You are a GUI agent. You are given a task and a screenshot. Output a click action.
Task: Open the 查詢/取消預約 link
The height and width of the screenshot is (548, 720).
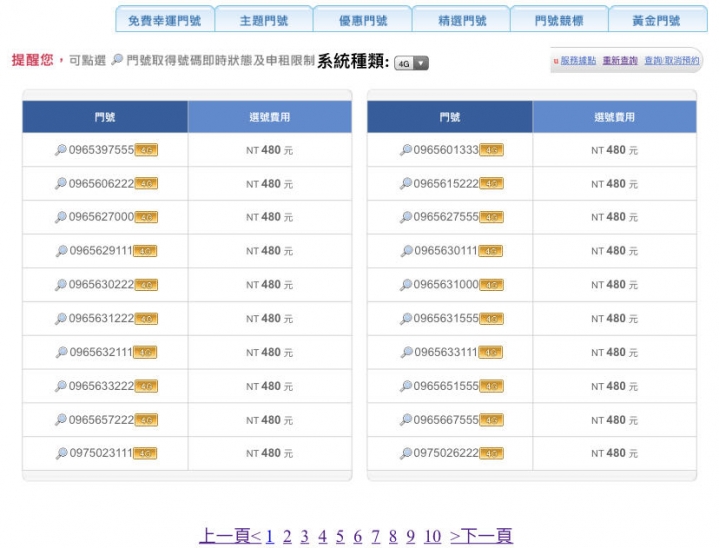click(x=672, y=61)
